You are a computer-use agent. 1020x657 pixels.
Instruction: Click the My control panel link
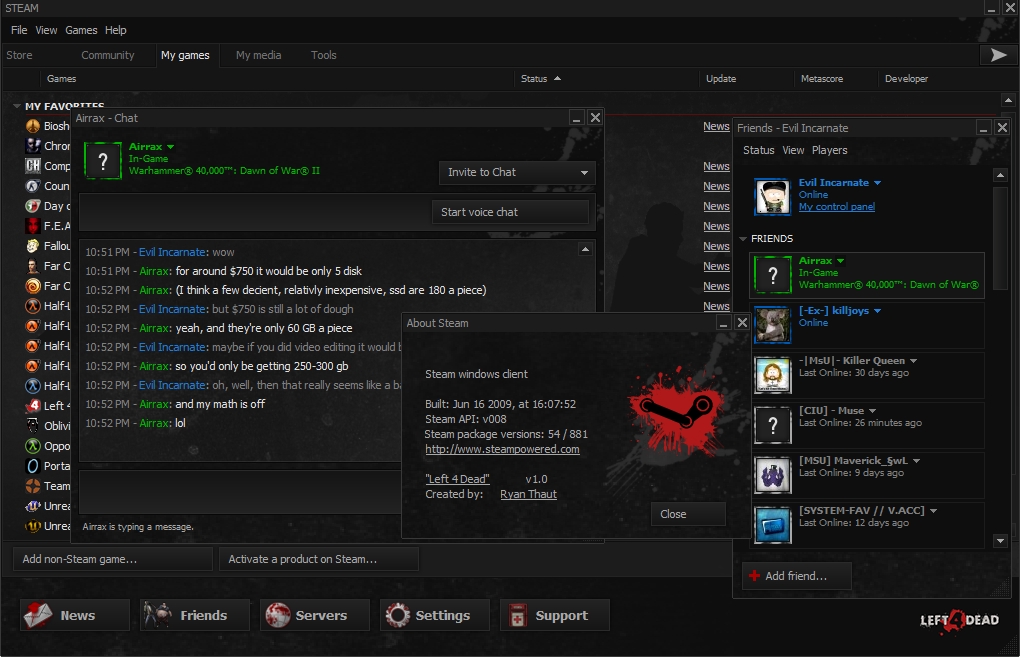point(837,207)
